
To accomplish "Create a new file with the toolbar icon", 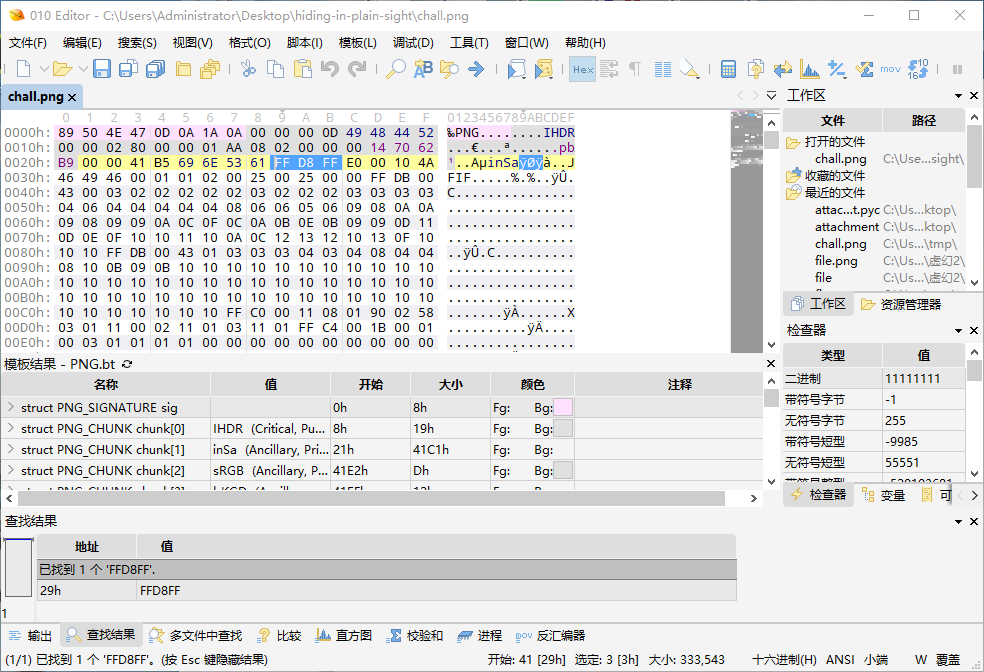I will (24, 69).
